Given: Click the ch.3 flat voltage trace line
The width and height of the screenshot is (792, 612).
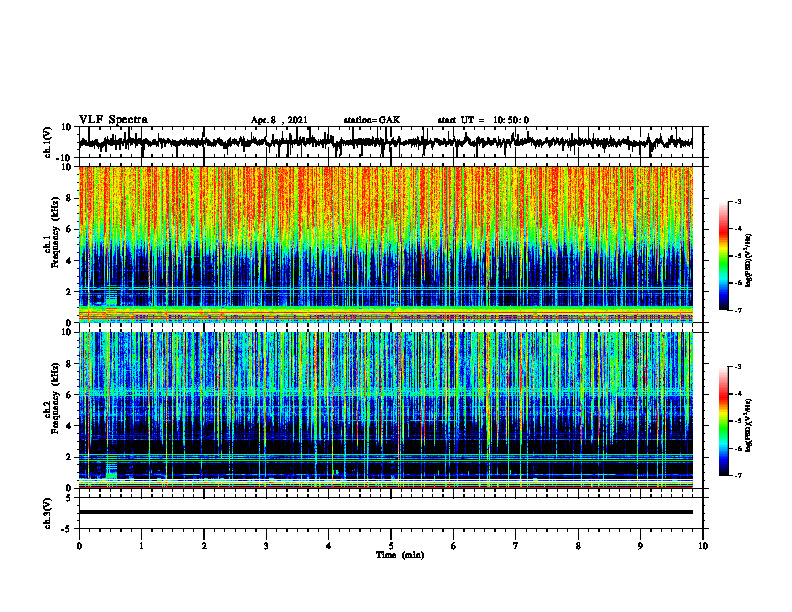Looking at the screenshot, I should 386,512.
